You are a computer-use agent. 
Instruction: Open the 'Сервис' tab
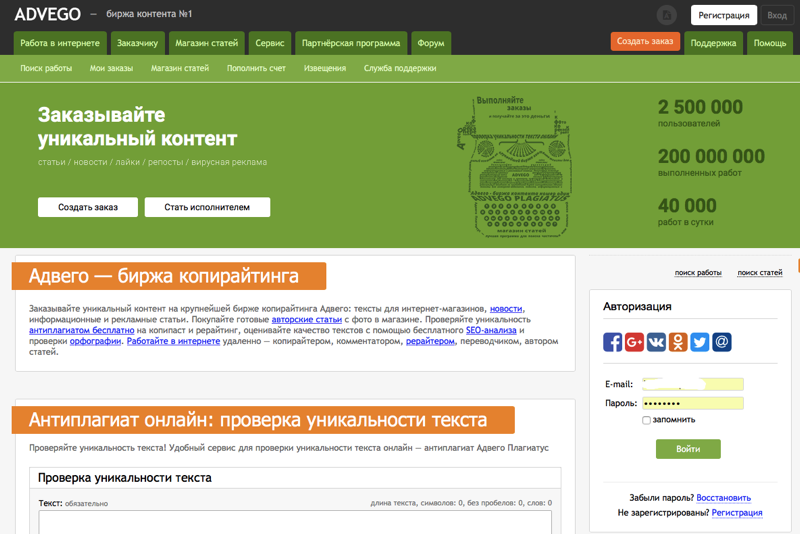tap(270, 43)
